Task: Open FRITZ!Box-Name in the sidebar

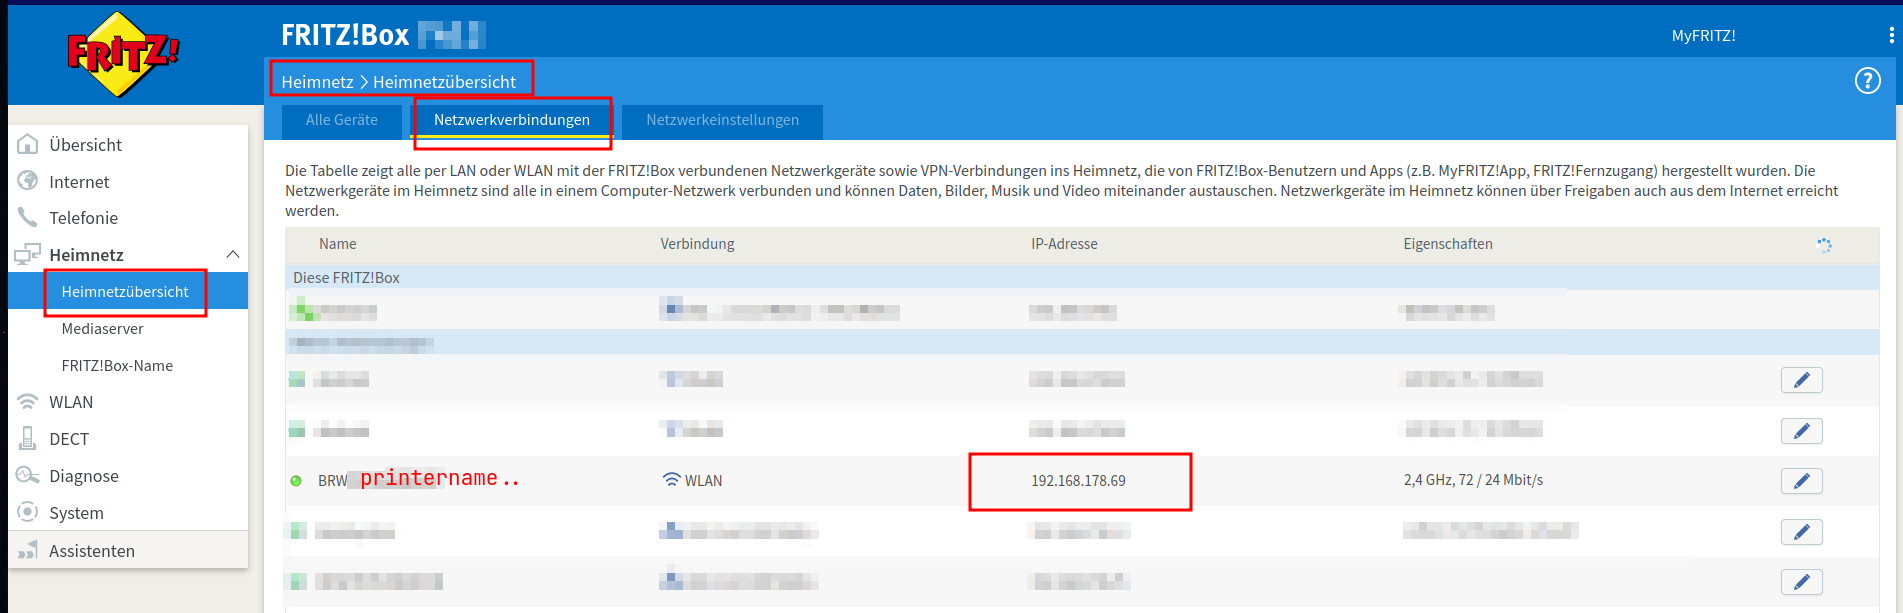Action: tap(117, 366)
